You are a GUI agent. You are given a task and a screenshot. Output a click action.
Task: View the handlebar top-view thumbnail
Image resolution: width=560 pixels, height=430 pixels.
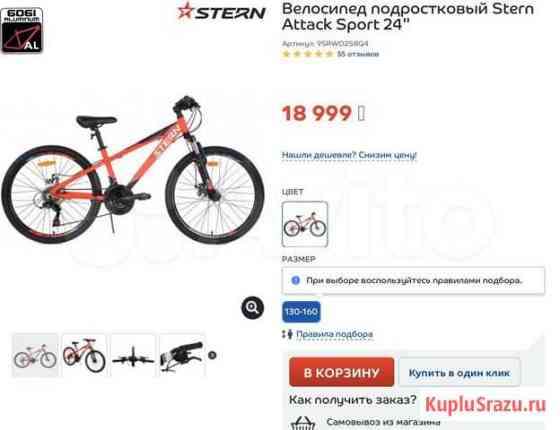[133, 355]
